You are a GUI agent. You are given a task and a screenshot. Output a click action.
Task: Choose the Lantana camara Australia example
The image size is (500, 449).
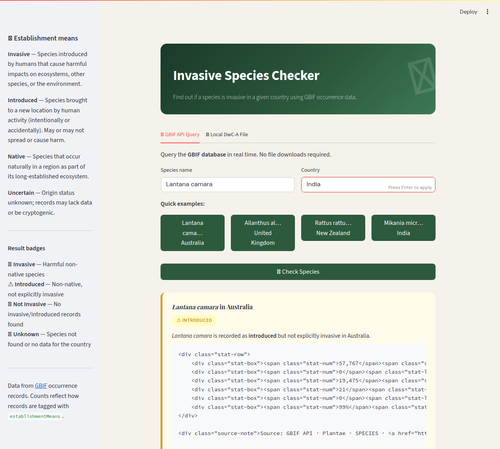point(192,233)
